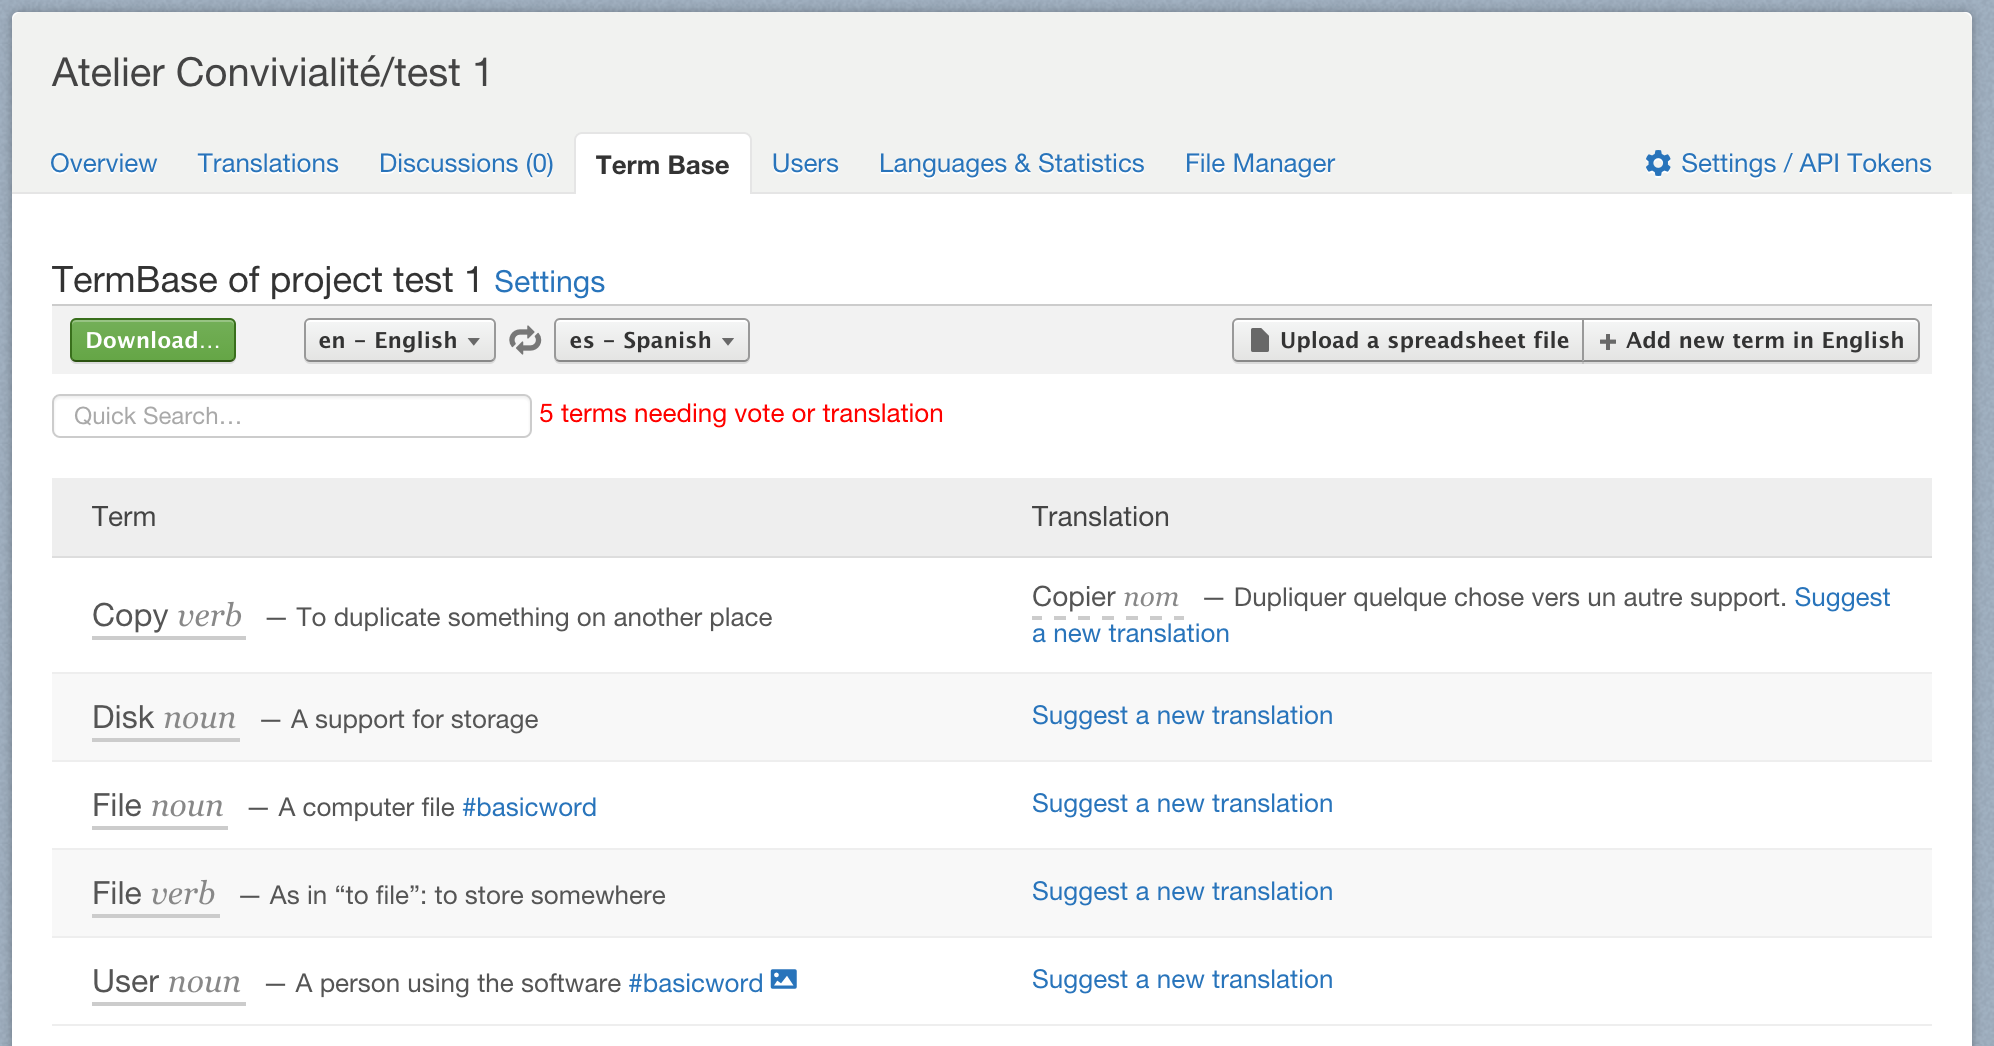Click the gear icon for Settings
Image resolution: width=1994 pixels, height=1046 pixels.
pyautogui.click(x=1657, y=163)
